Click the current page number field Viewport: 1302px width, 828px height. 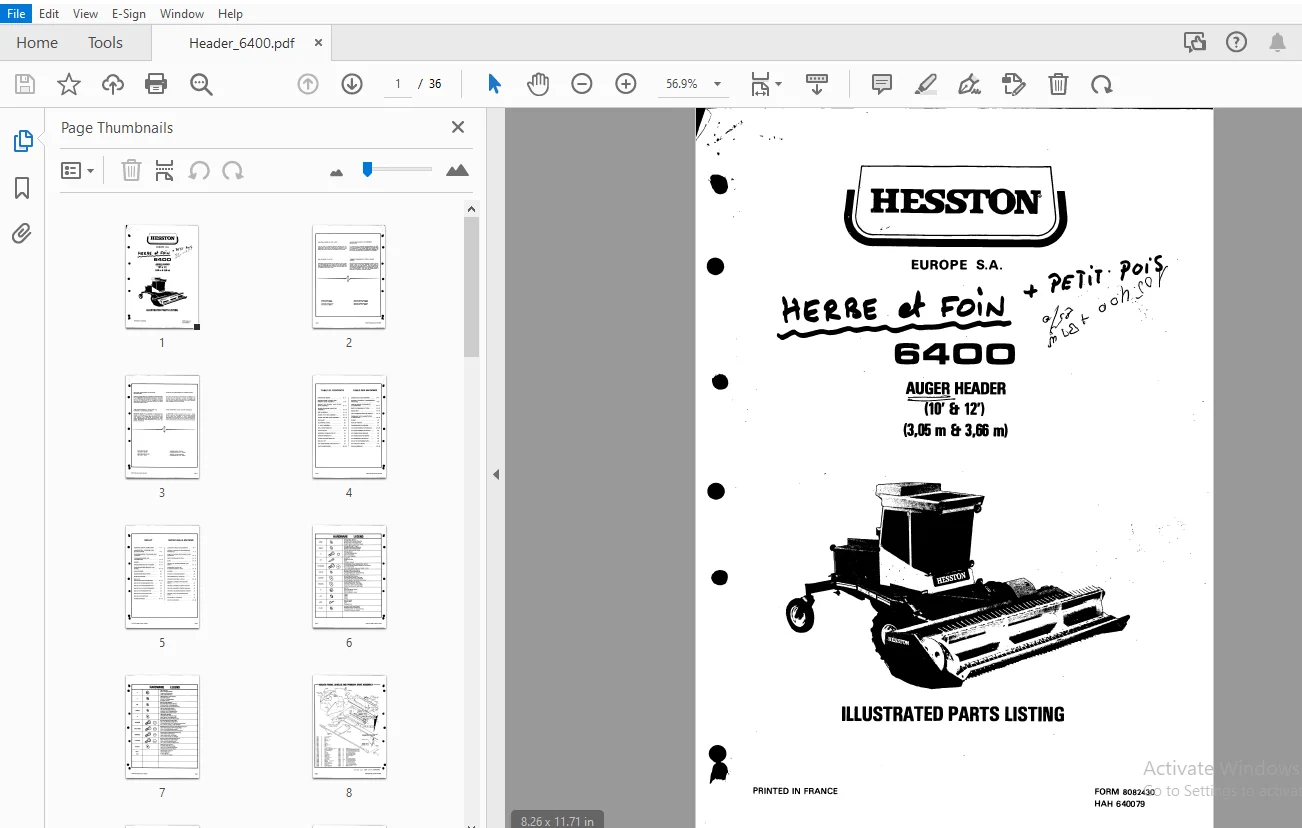pyautogui.click(x=397, y=84)
